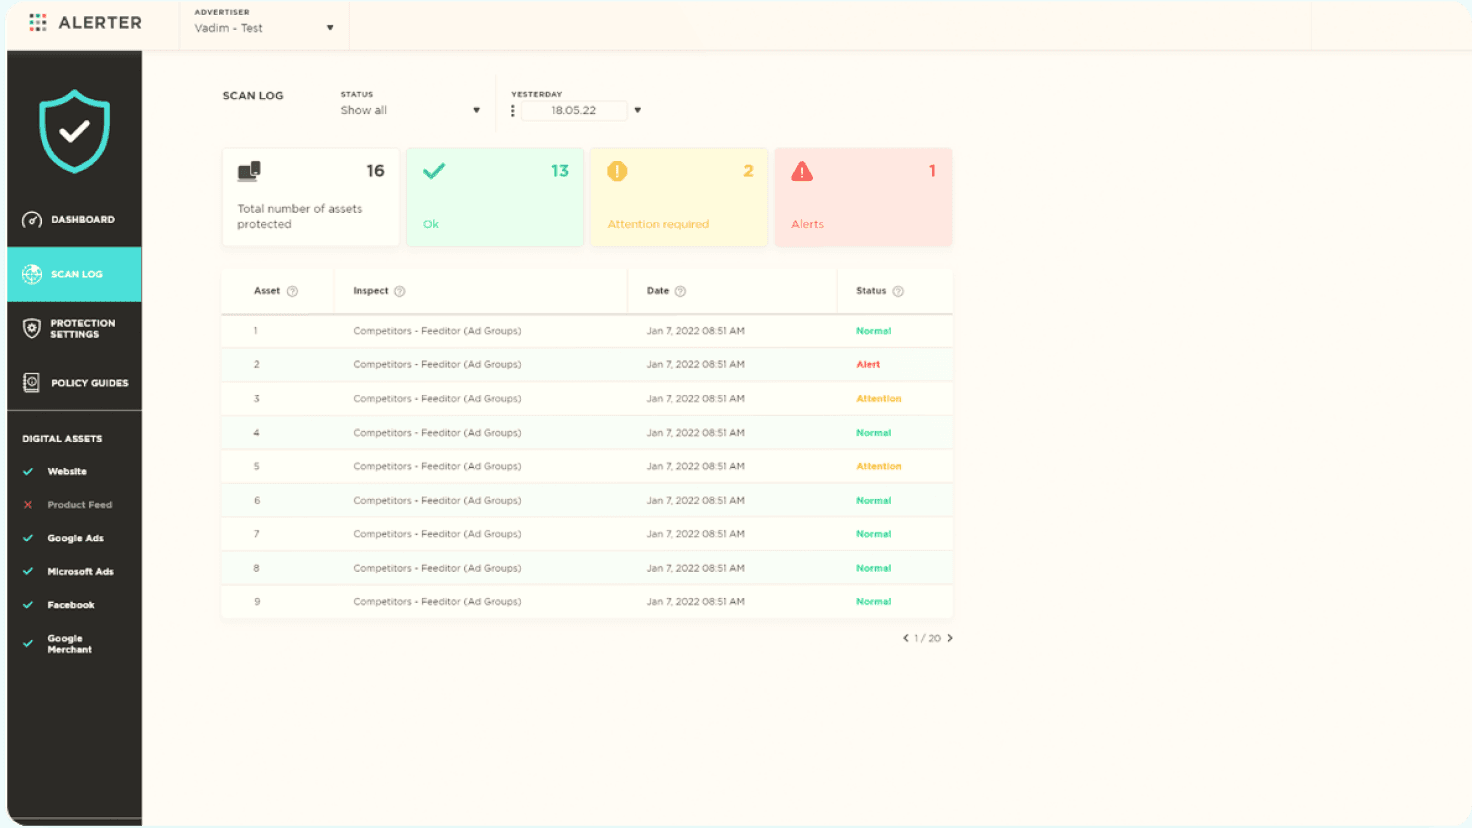The width and height of the screenshot is (1472, 828).
Task: Go to previous page arrow
Action: point(906,638)
